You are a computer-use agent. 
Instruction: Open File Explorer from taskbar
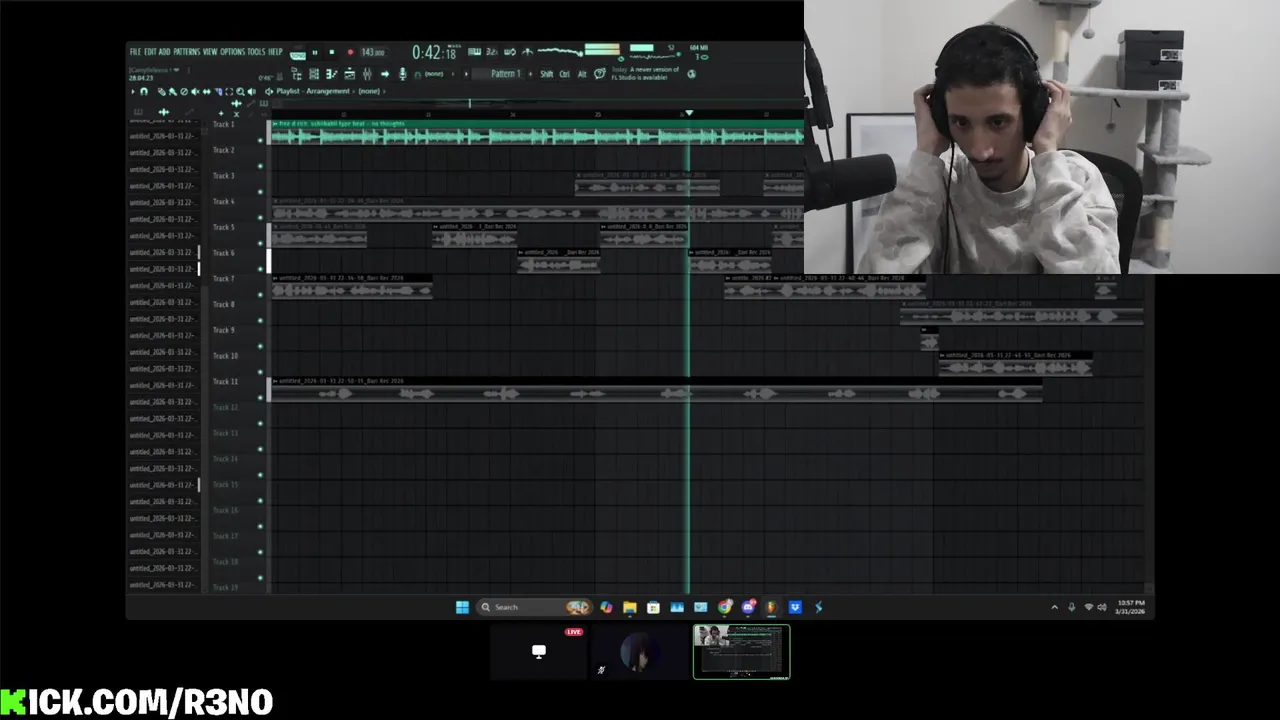click(x=629, y=607)
